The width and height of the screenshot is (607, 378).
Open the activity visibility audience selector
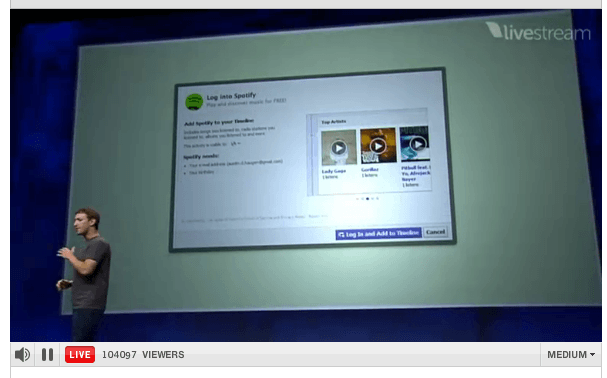point(235,144)
